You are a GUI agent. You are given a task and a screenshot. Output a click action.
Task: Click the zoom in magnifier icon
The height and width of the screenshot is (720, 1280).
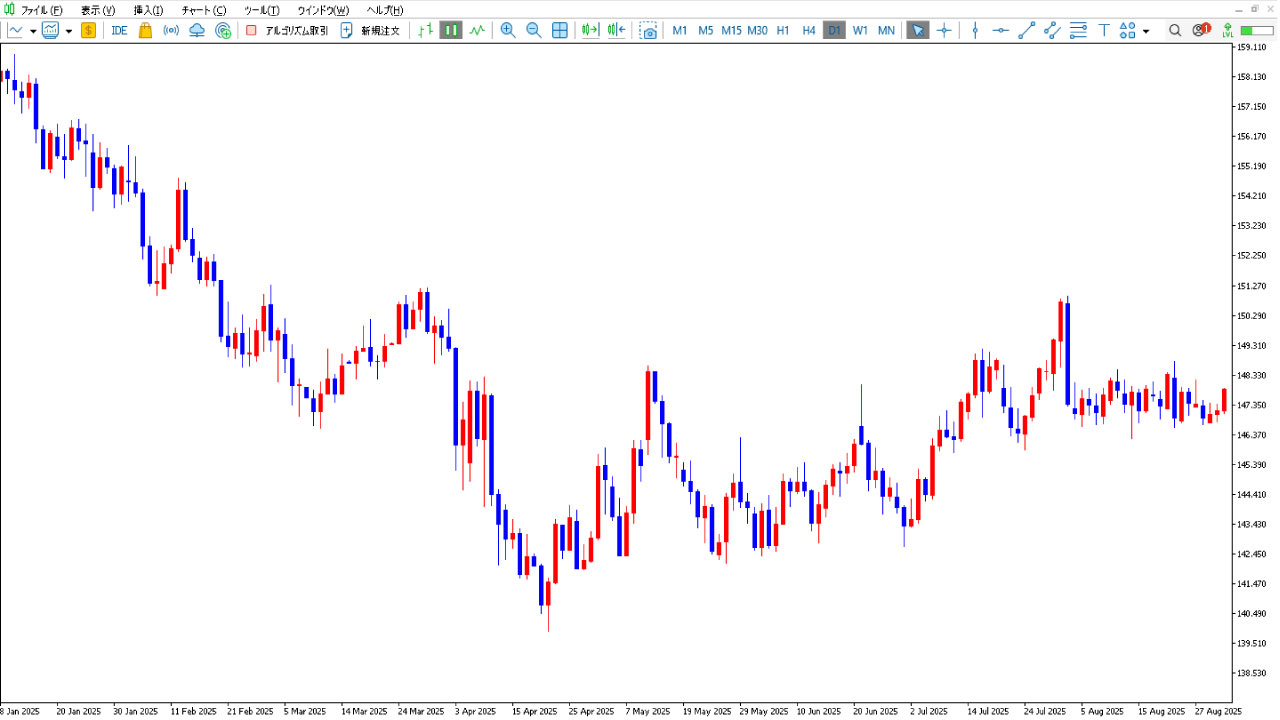click(508, 30)
